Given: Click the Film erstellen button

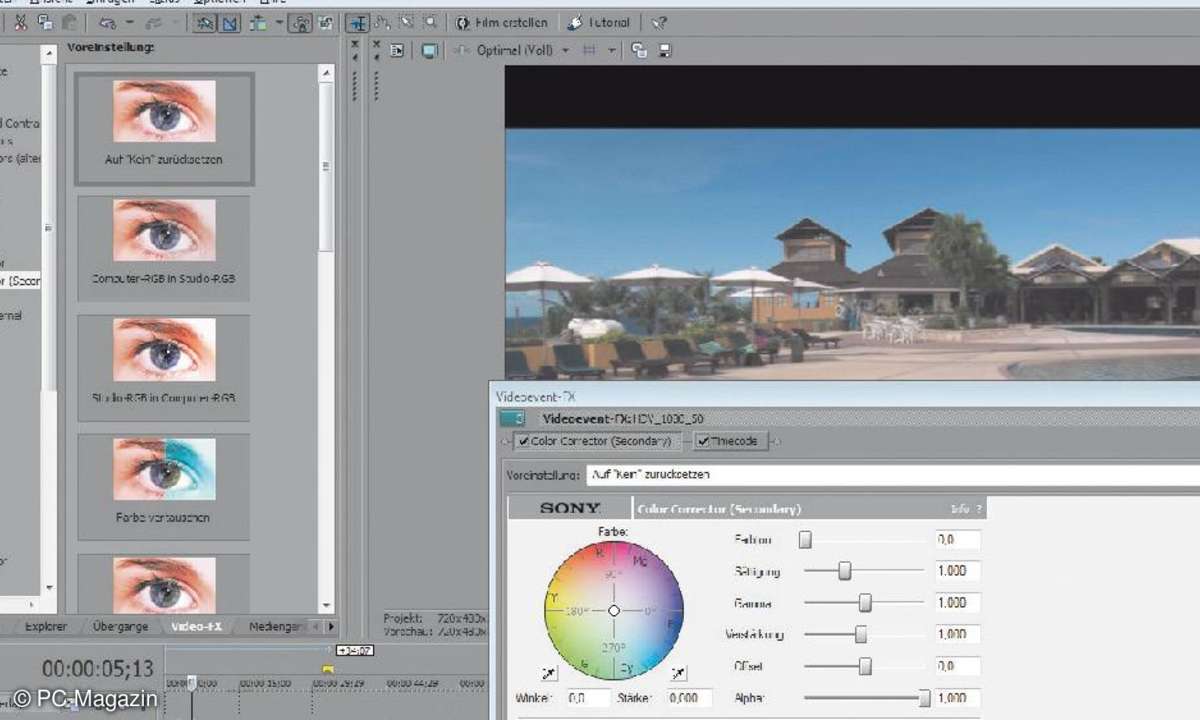Looking at the screenshot, I should [x=502, y=22].
